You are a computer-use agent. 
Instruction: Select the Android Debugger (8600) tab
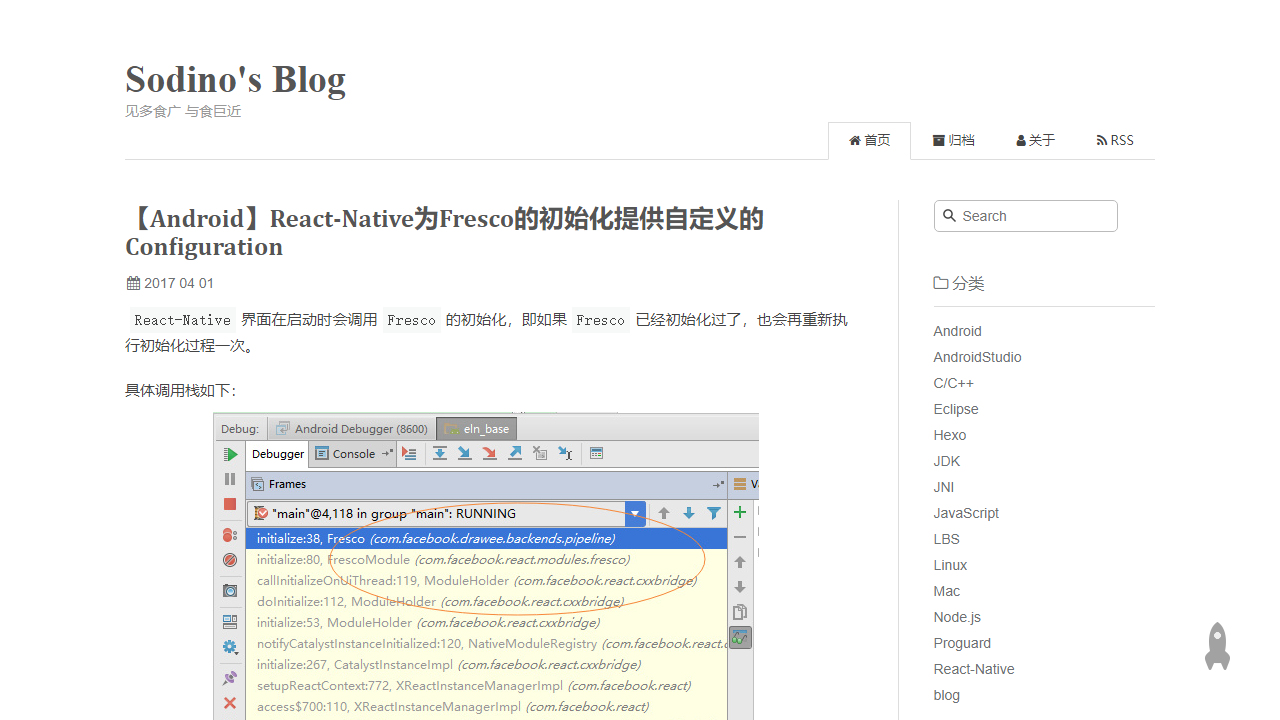click(x=352, y=429)
